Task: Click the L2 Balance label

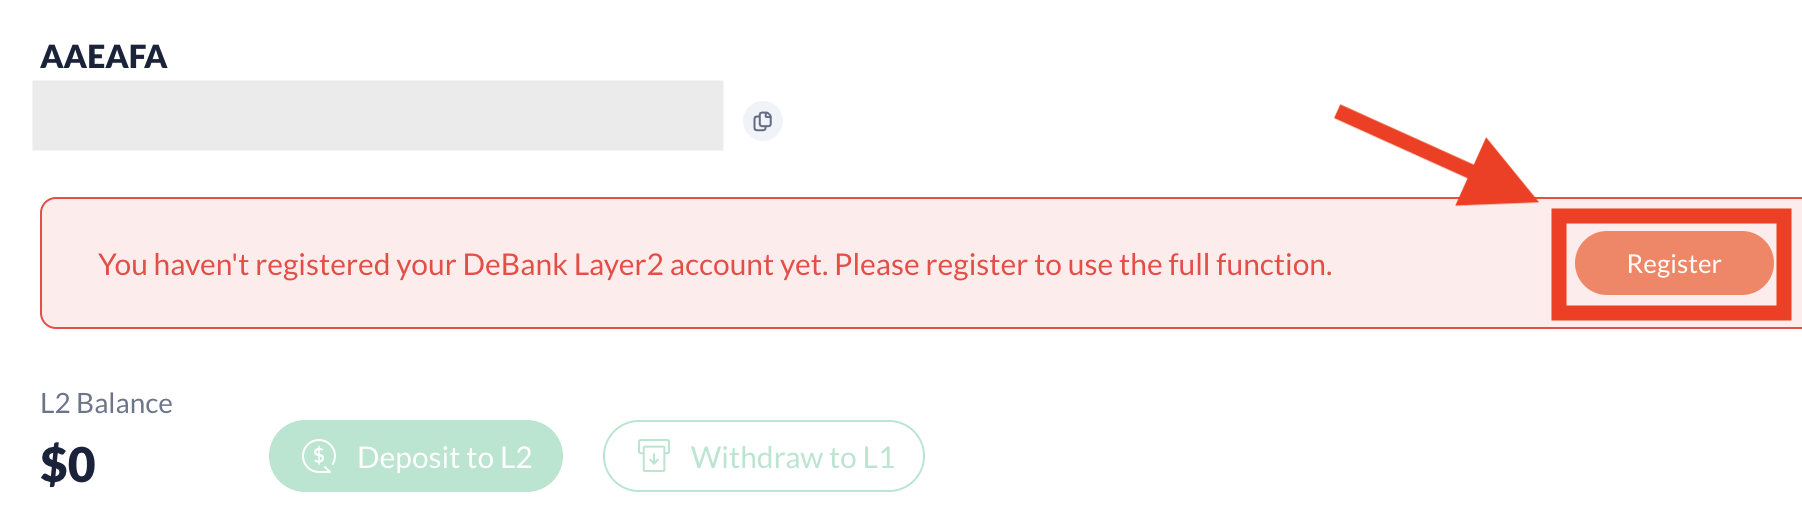Action: (x=106, y=403)
